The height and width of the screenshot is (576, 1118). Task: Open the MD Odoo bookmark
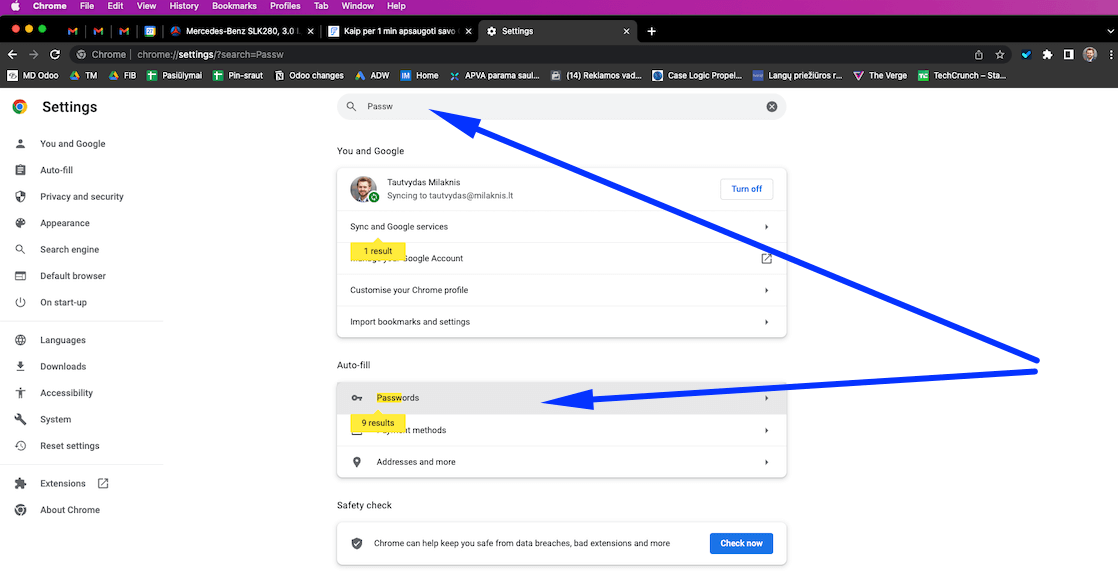pyautogui.click(x=33, y=75)
